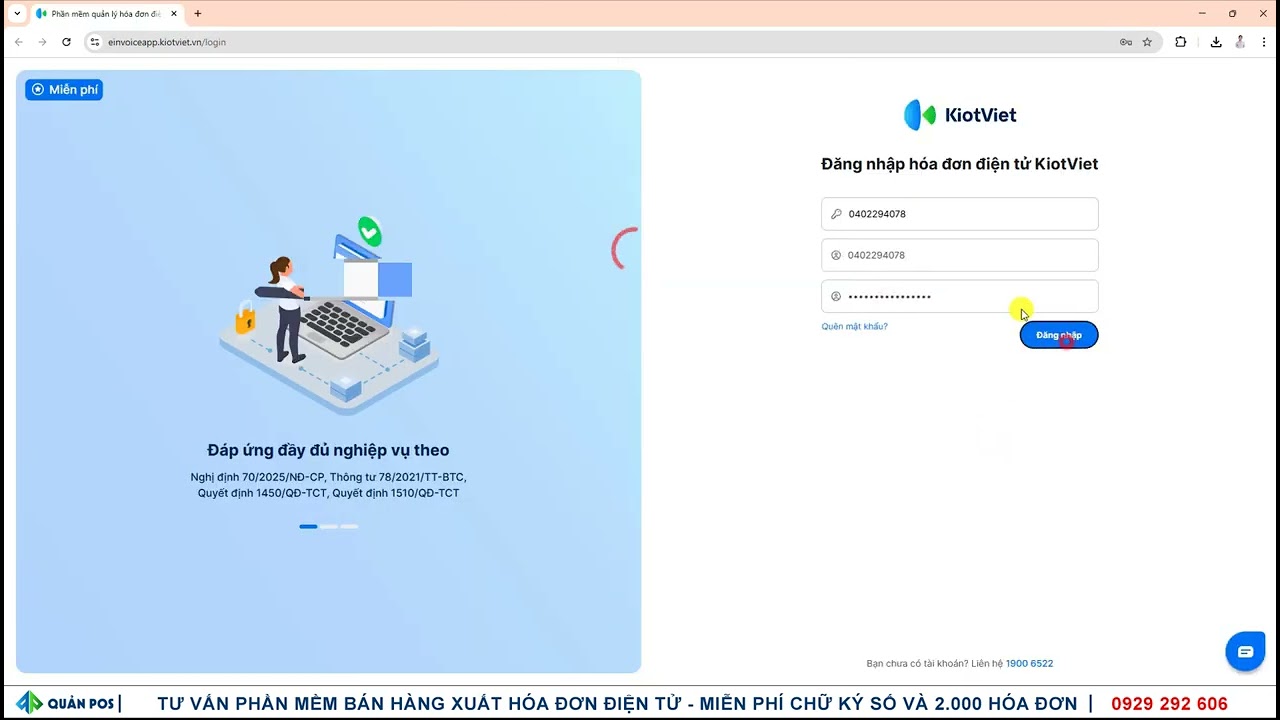Open new browser tab with plus icon
Viewport: 1280px width, 720px height.
point(198,14)
